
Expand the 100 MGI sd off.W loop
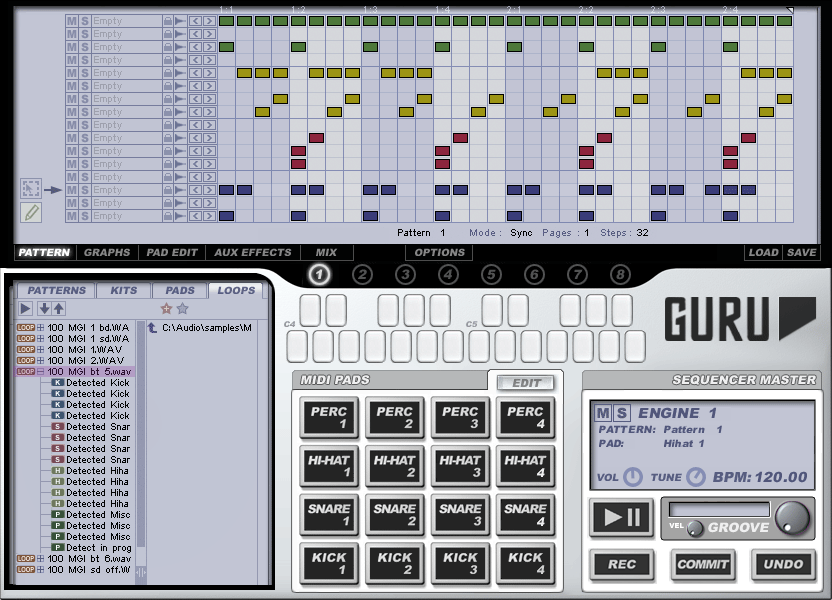(x=40, y=570)
